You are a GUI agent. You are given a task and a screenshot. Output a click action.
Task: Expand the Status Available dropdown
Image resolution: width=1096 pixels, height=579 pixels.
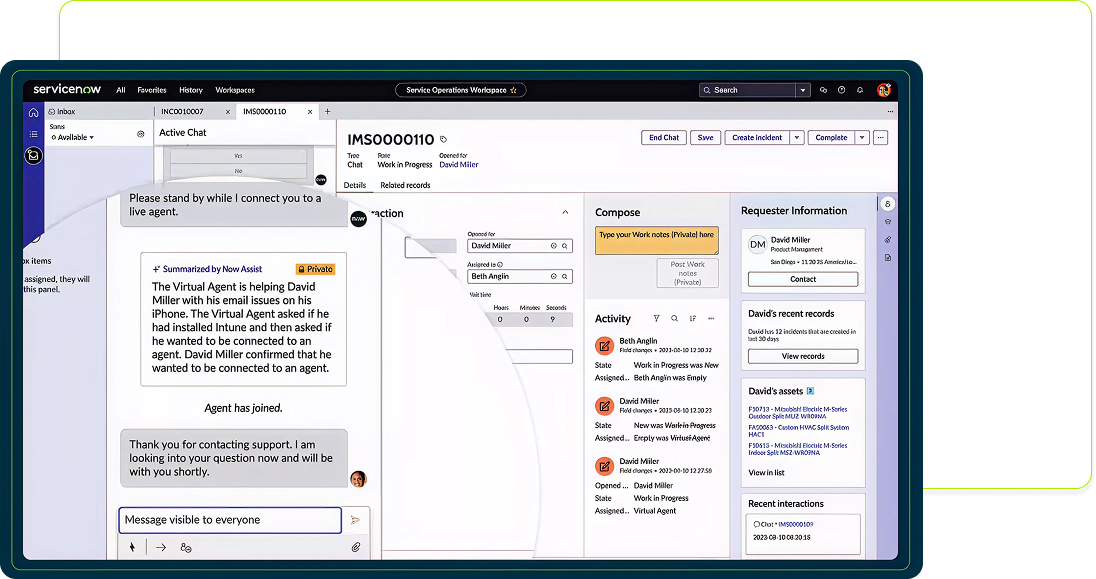[73, 137]
